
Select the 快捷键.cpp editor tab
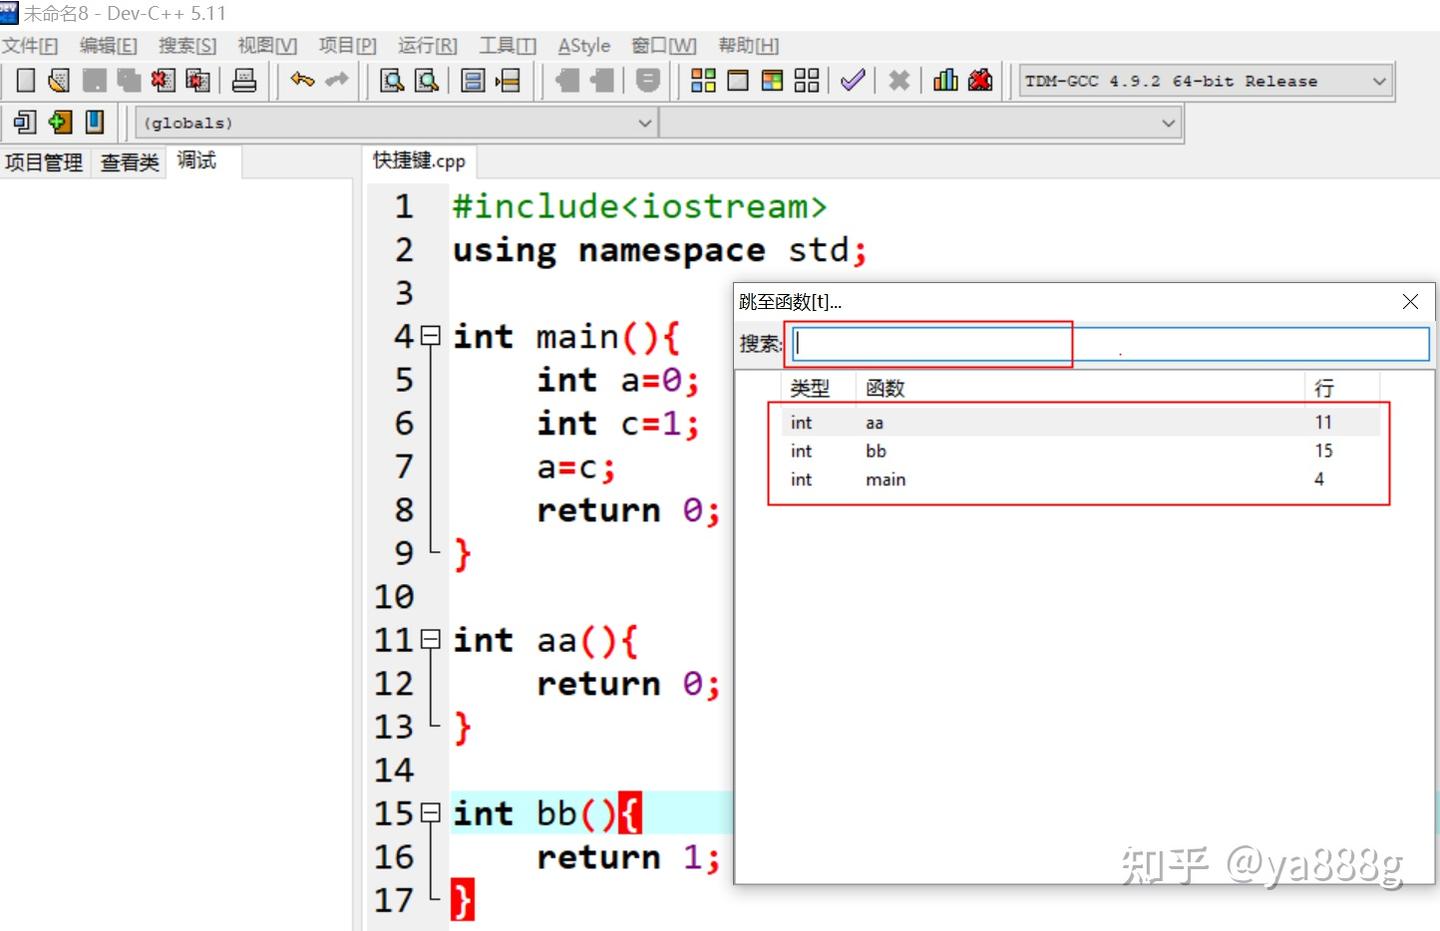[419, 160]
